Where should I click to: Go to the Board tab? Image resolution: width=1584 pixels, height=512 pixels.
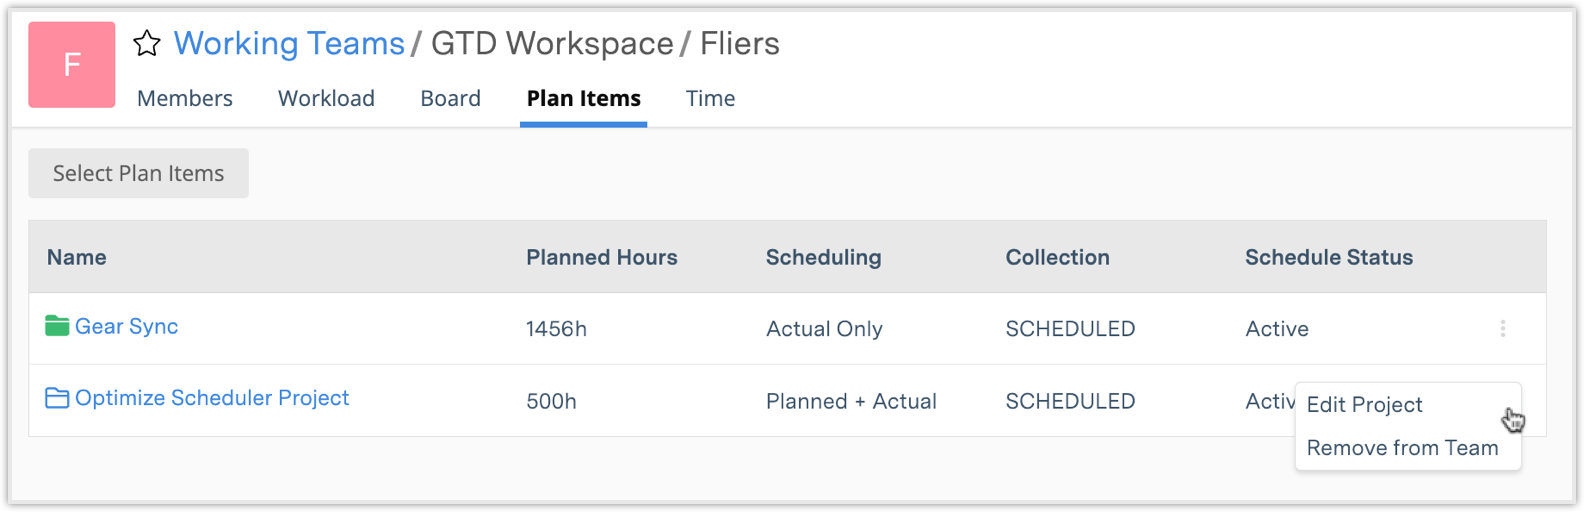pyautogui.click(x=450, y=99)
